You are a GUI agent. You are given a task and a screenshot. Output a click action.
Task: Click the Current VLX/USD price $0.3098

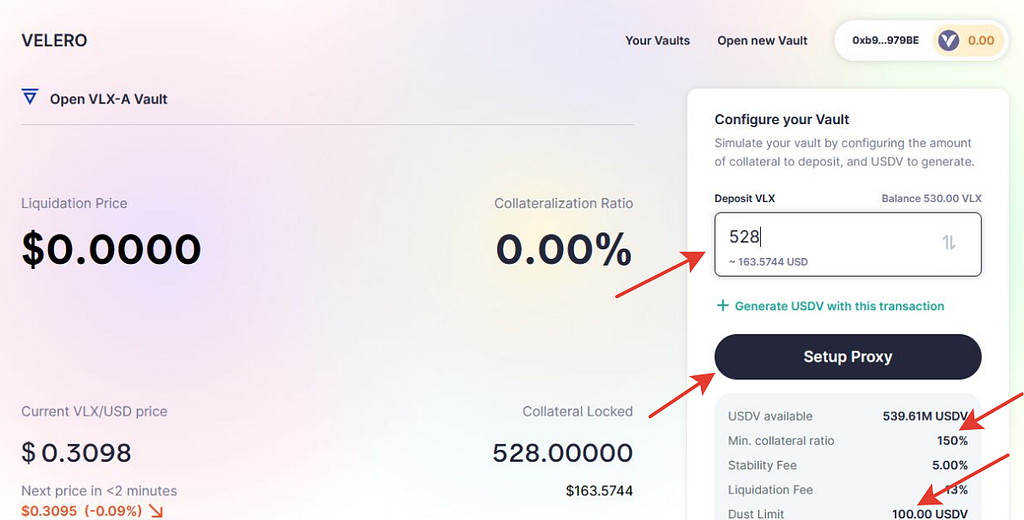[76, 453]
